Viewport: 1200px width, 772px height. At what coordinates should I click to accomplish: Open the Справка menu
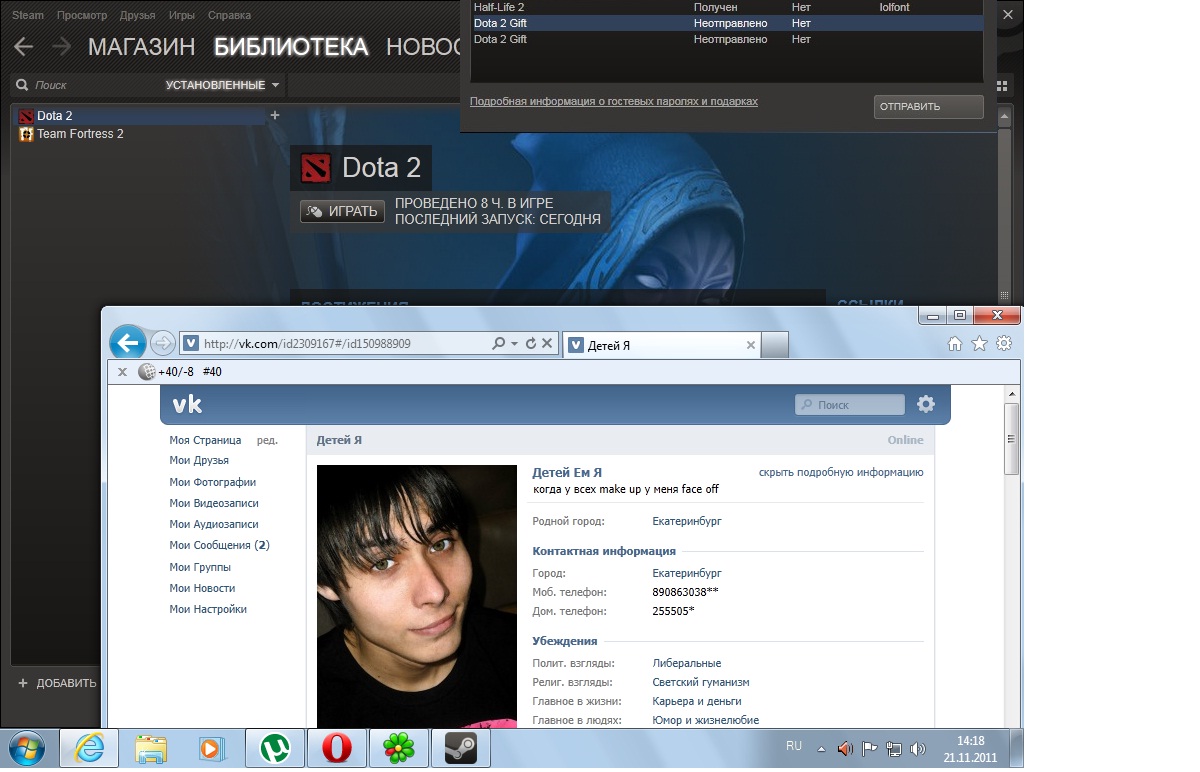click(230, 16)
